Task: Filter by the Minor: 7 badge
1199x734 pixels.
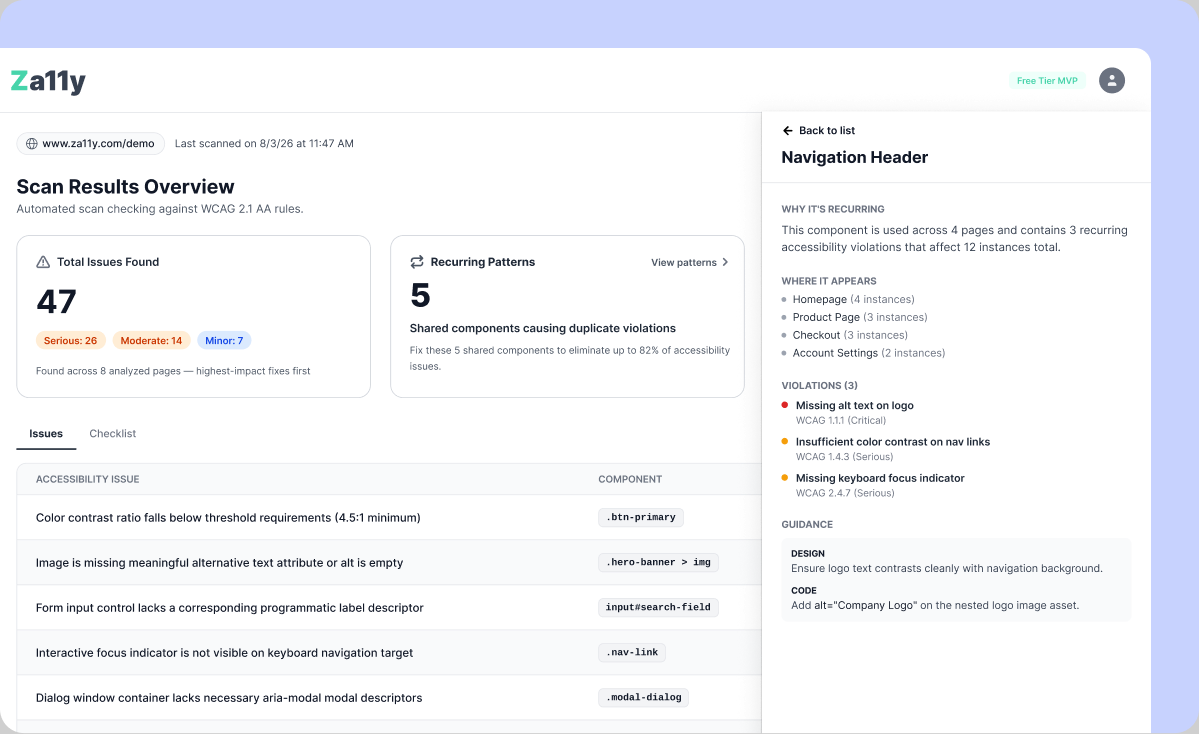Action: point(224,340)
